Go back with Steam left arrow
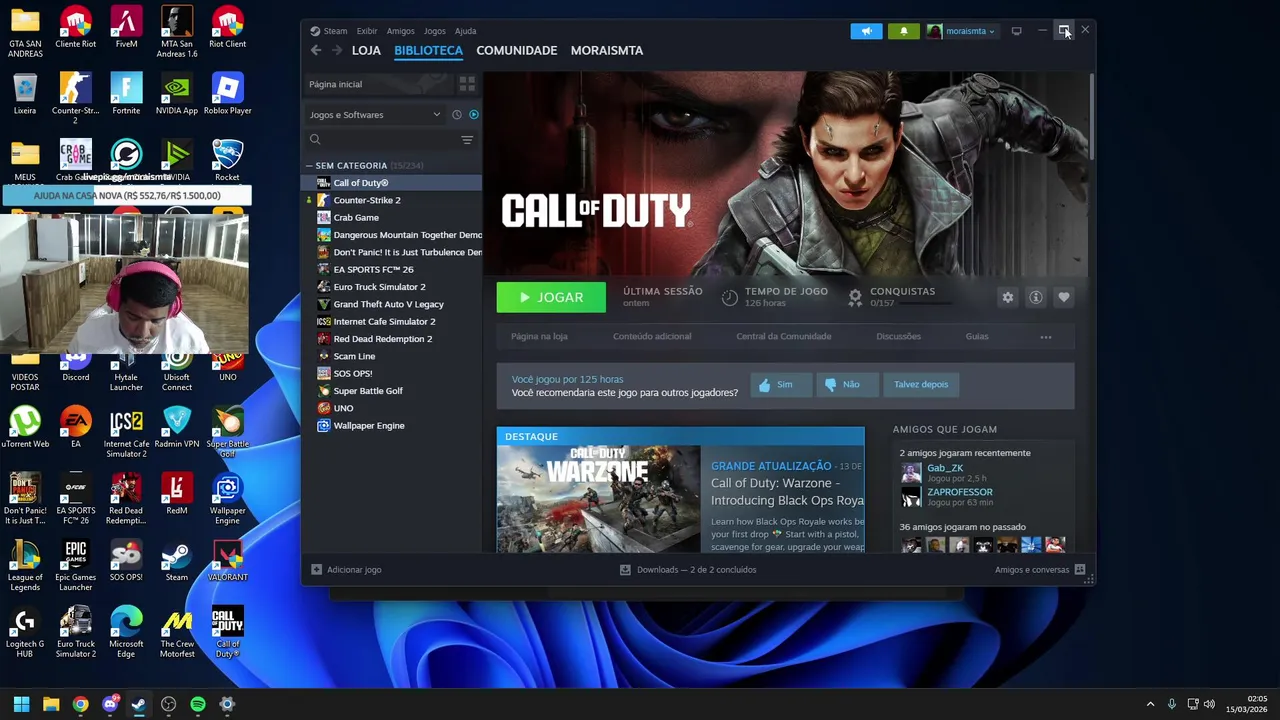 [x=316, y=50]
